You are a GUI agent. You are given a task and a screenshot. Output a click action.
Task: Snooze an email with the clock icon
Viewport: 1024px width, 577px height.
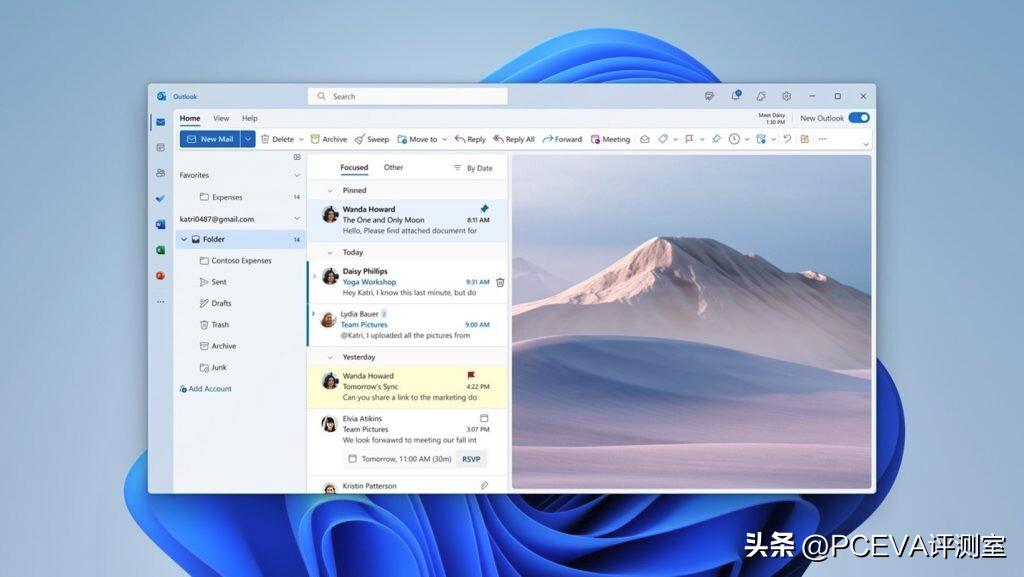pyautogui.click(x=733, y=139)
